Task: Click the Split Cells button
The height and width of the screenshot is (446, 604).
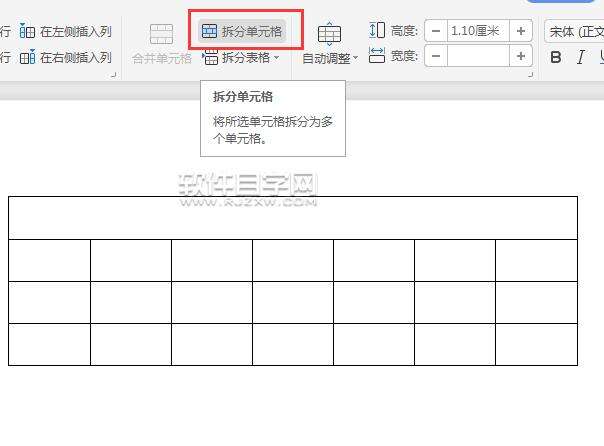Action: pos(242,31)
